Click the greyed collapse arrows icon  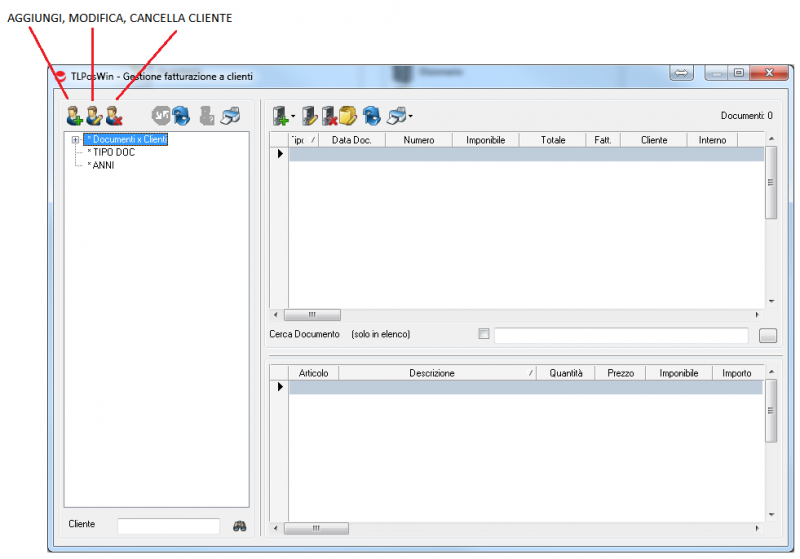tap(161, 115)
